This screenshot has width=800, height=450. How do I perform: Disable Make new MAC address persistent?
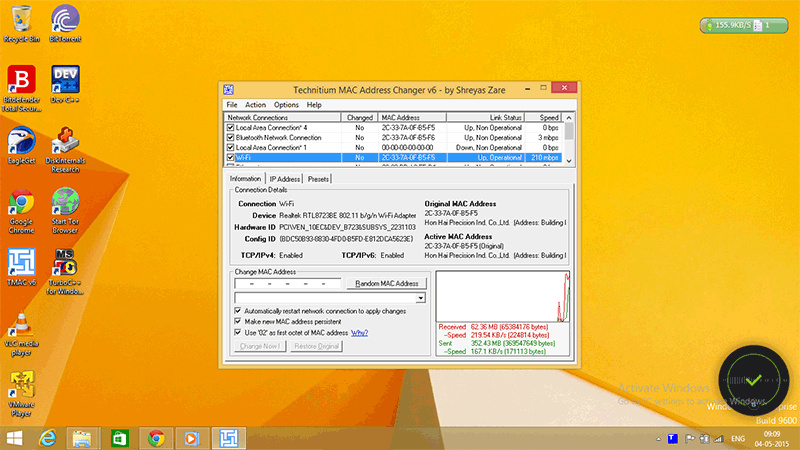(237, 322)
